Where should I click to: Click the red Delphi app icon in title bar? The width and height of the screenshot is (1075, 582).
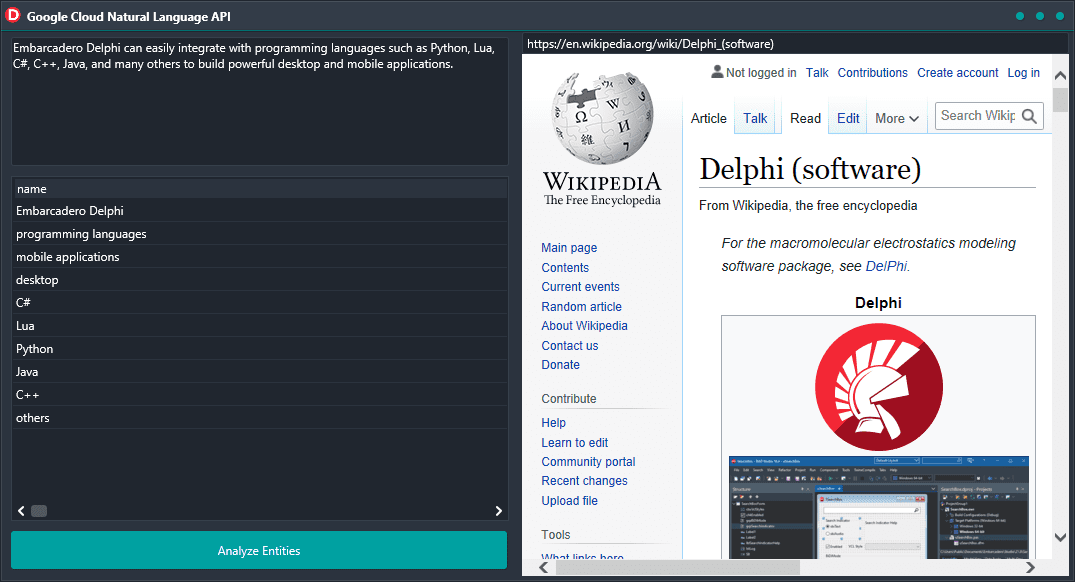[12, 15]
